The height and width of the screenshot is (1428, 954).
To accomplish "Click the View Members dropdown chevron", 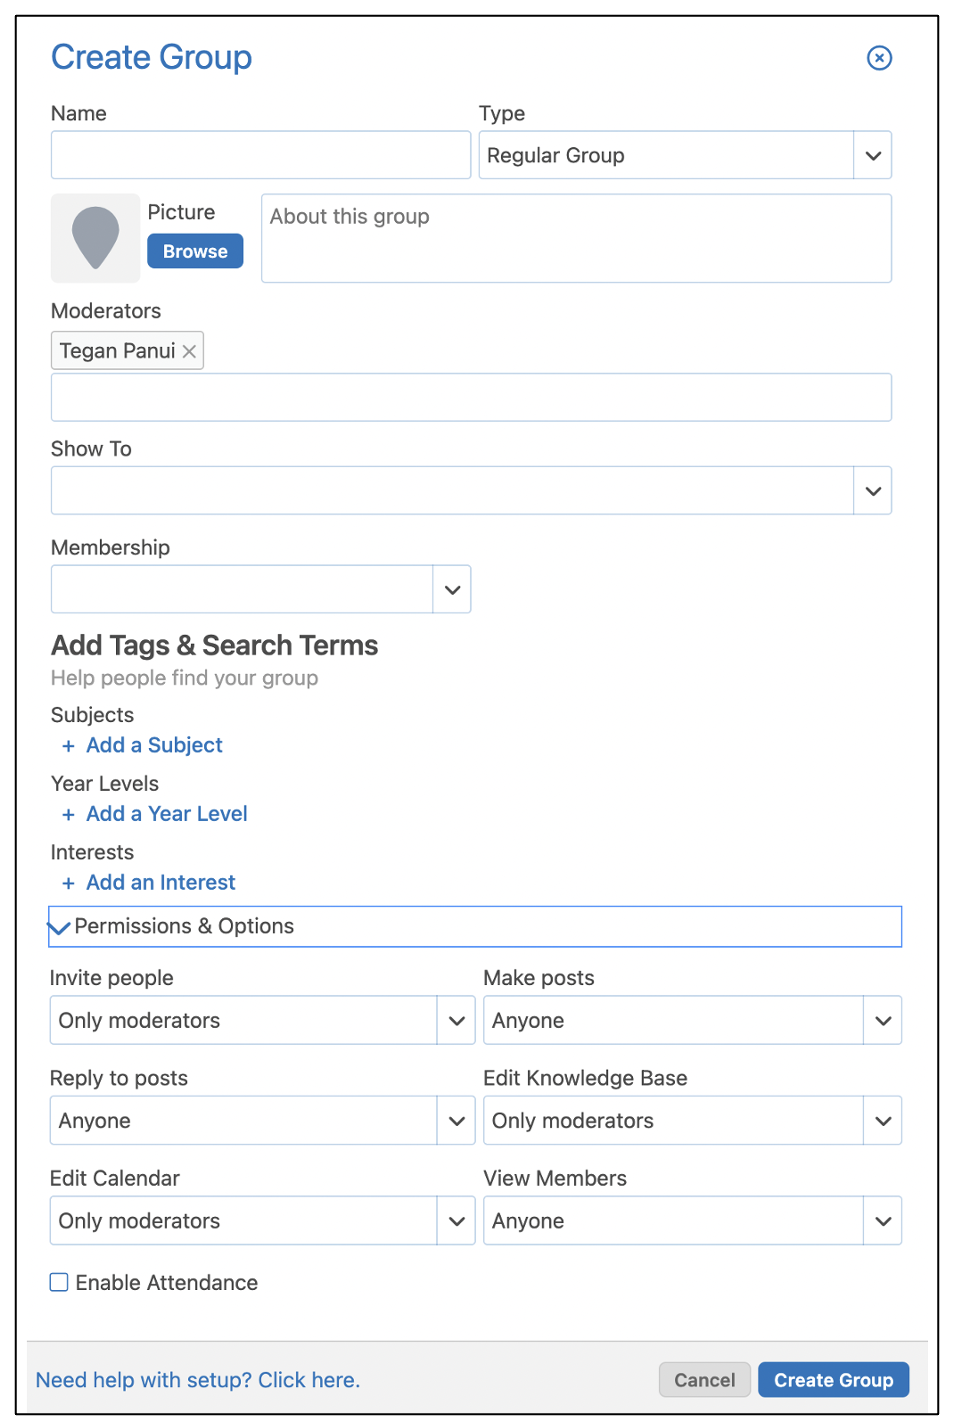I will click(882, 1220).
